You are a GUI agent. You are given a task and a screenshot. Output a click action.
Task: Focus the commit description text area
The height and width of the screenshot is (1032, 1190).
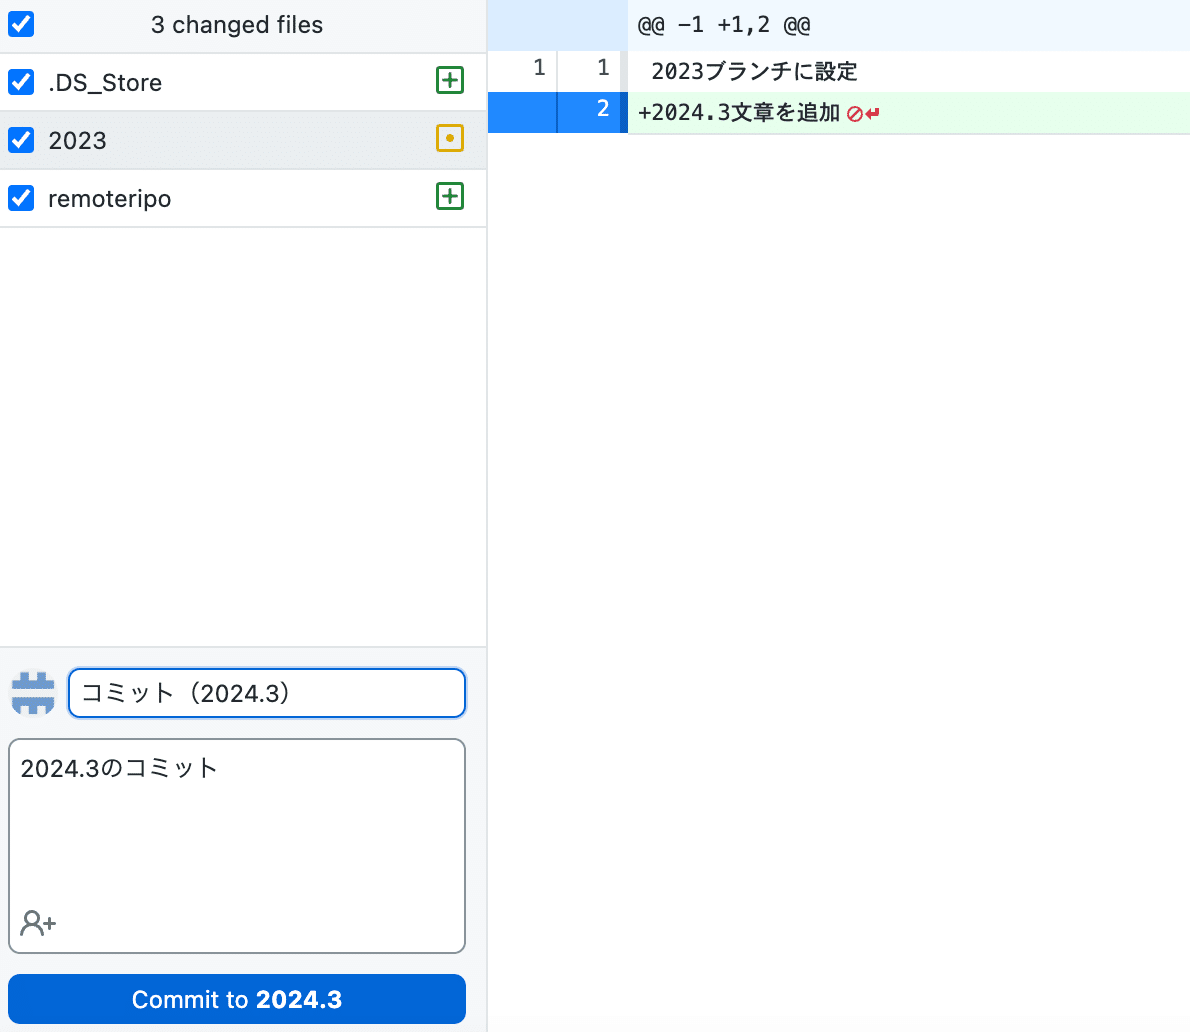tap(237, 846)
